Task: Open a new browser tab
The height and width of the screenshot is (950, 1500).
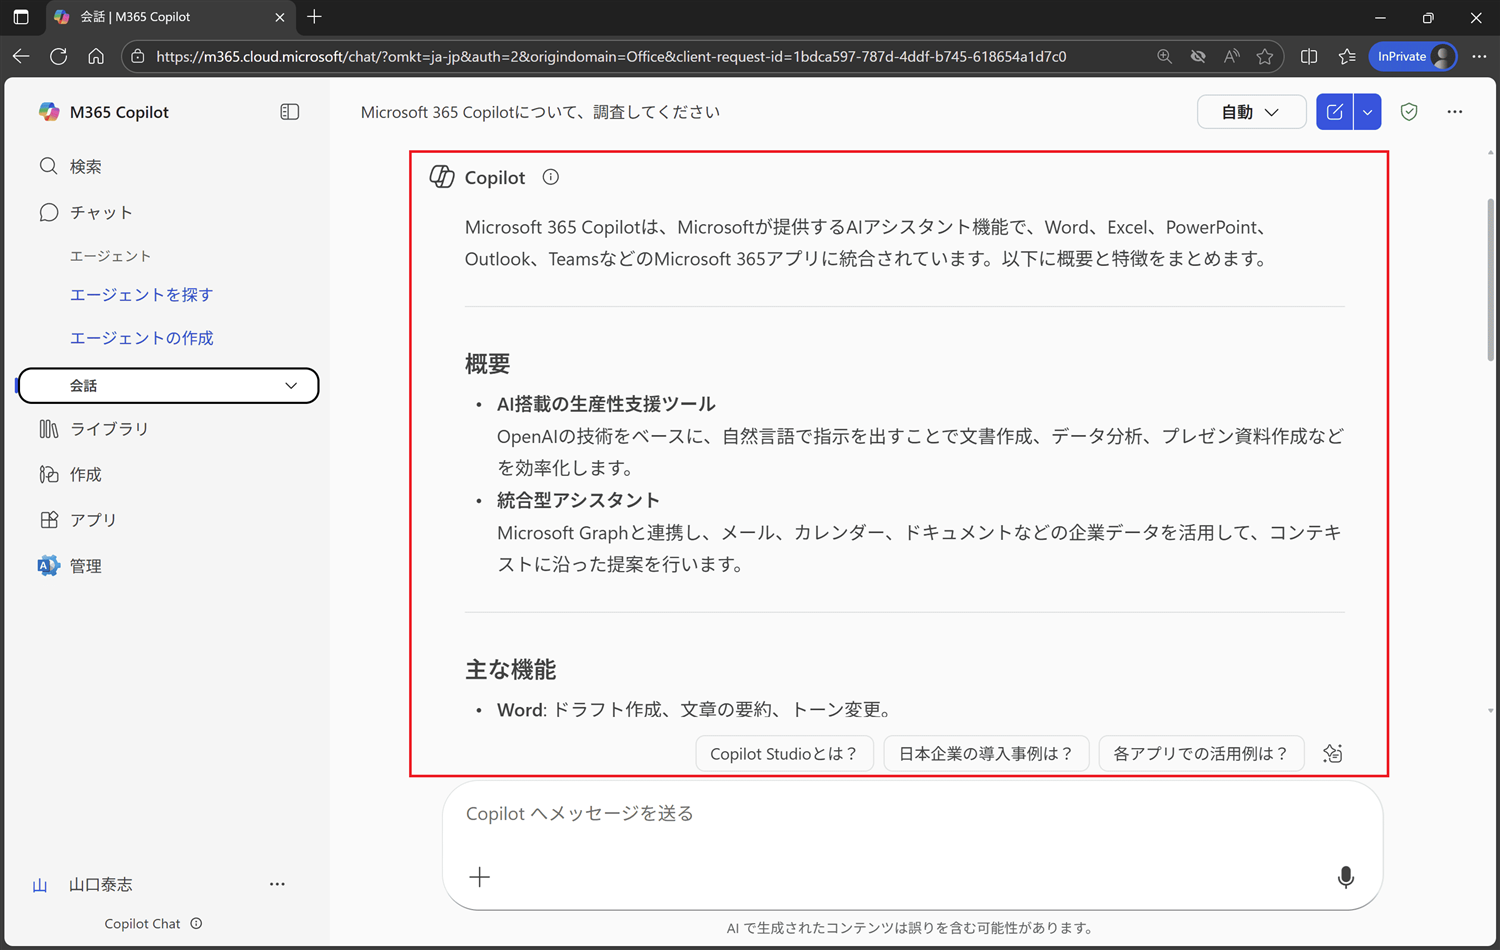Action: (x=314, y=17)
